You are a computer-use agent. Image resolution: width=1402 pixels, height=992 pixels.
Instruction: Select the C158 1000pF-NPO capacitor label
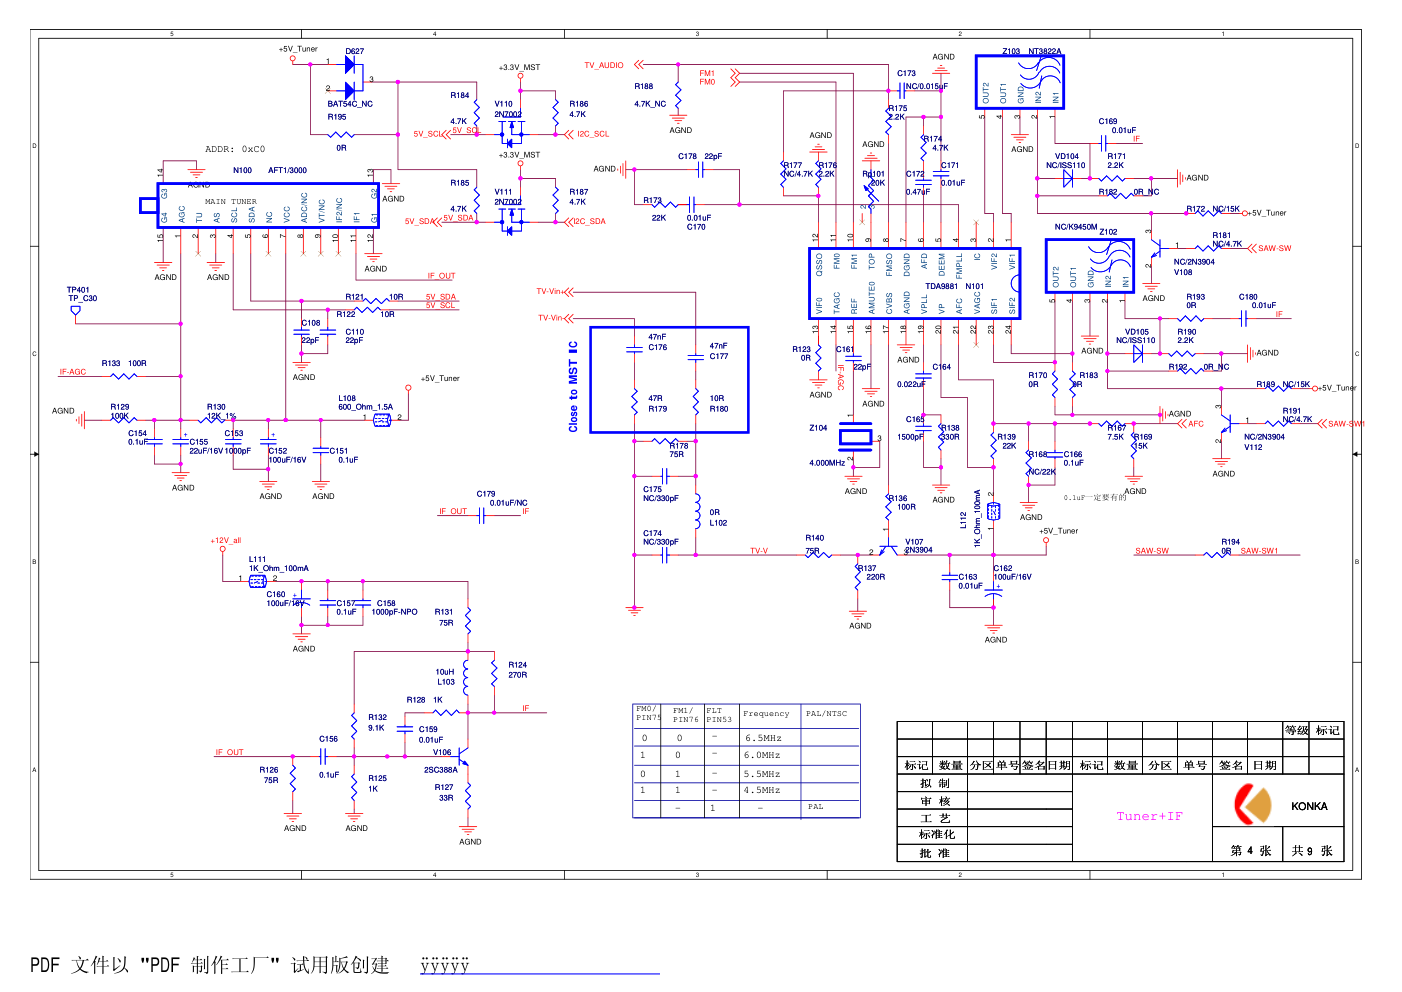pyautogui.click(x=395, y=608)
